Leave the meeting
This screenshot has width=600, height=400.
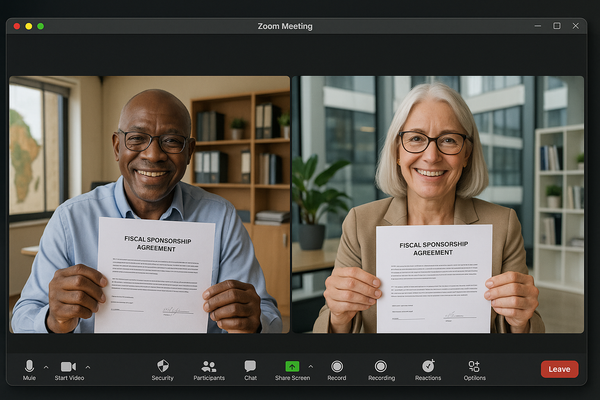(x=559, y=369)
